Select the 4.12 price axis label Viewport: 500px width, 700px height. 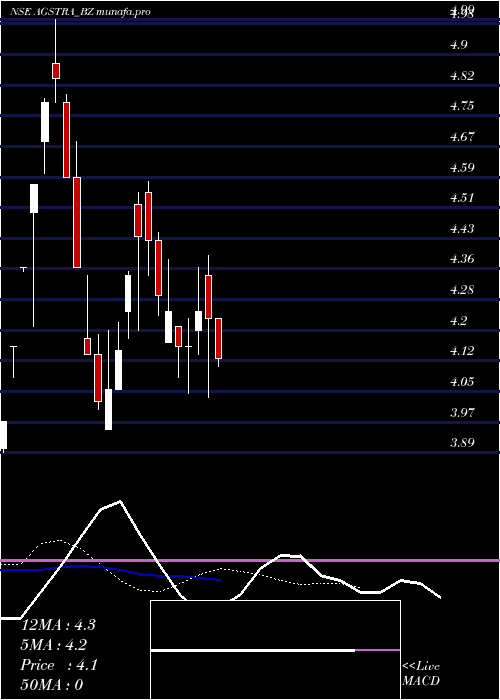[462, 351]
